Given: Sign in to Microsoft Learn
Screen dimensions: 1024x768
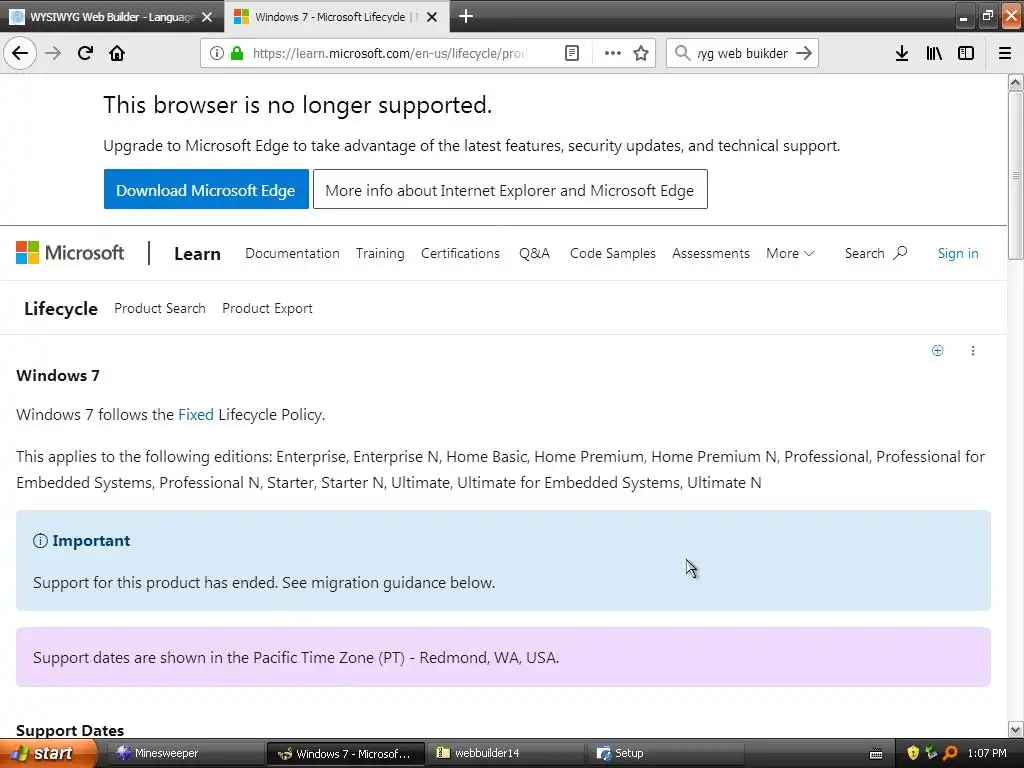Looking at the screenshot, I should pos(957,253).
